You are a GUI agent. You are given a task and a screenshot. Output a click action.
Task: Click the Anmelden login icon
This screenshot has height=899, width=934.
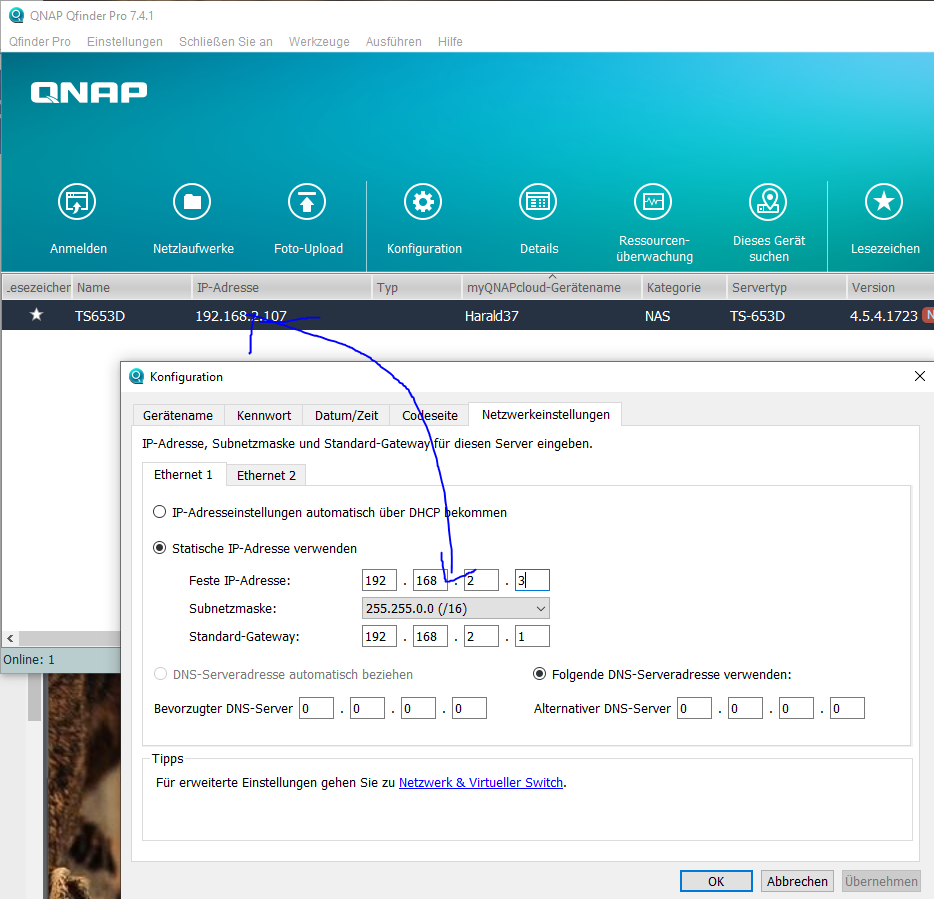coord(77,202)
